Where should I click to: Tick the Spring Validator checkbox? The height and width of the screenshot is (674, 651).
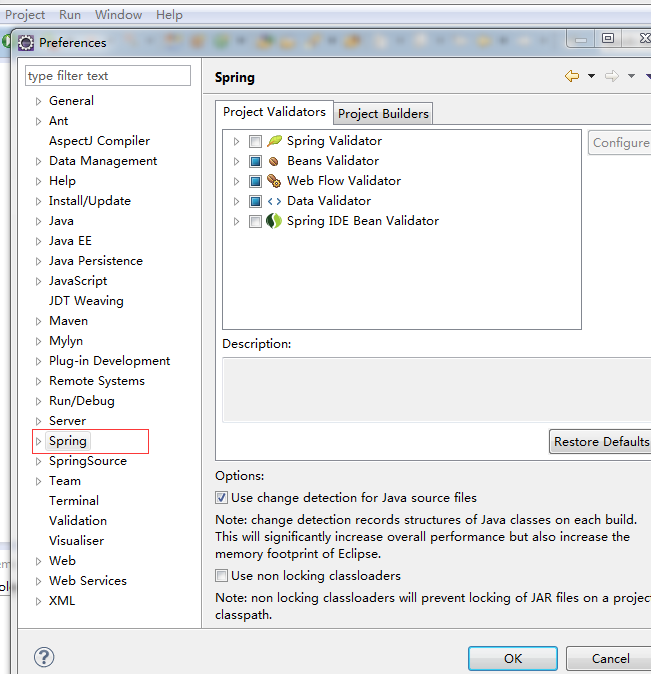[x=255, y=141]
